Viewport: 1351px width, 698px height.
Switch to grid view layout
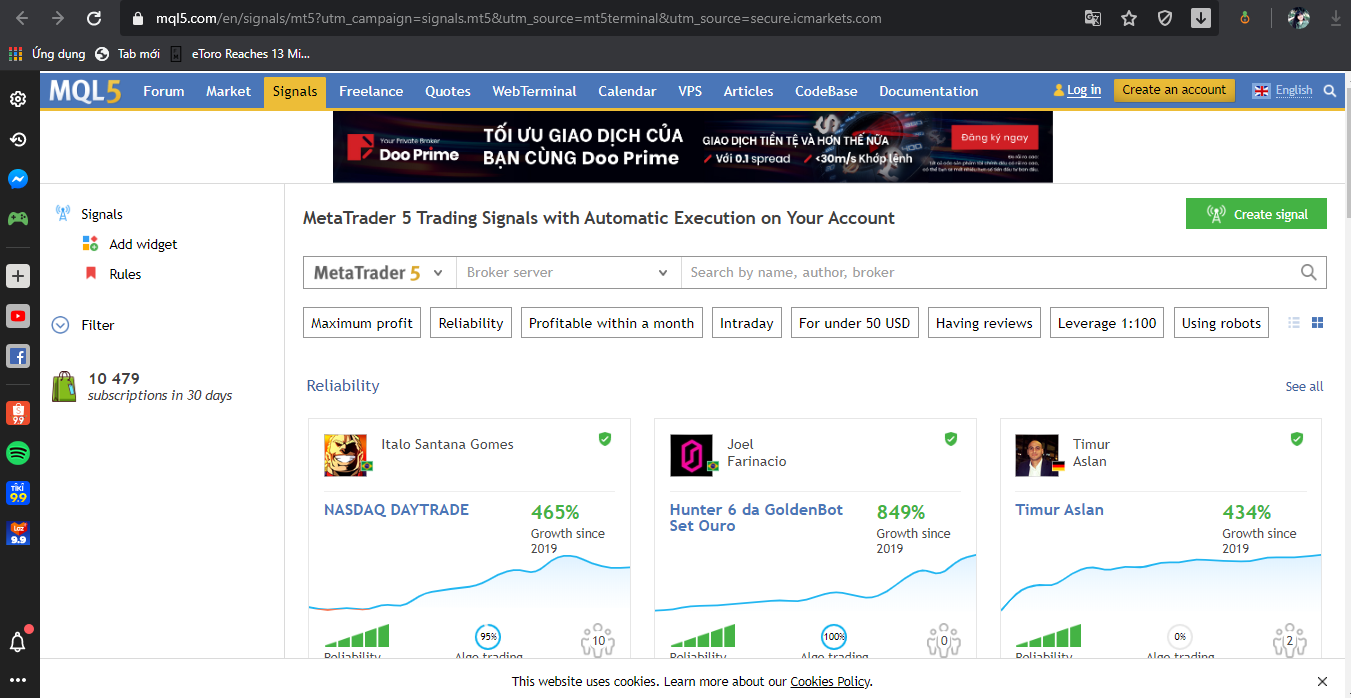[x=1317, y=323]
